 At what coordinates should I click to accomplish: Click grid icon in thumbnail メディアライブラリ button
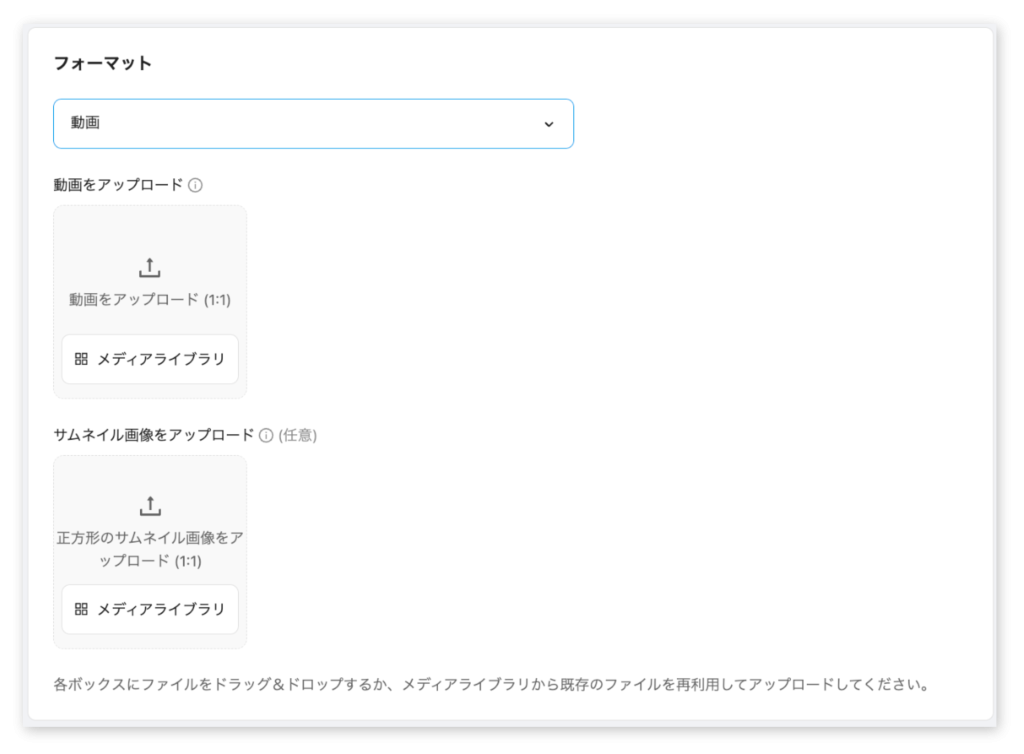tap(82, 609)
